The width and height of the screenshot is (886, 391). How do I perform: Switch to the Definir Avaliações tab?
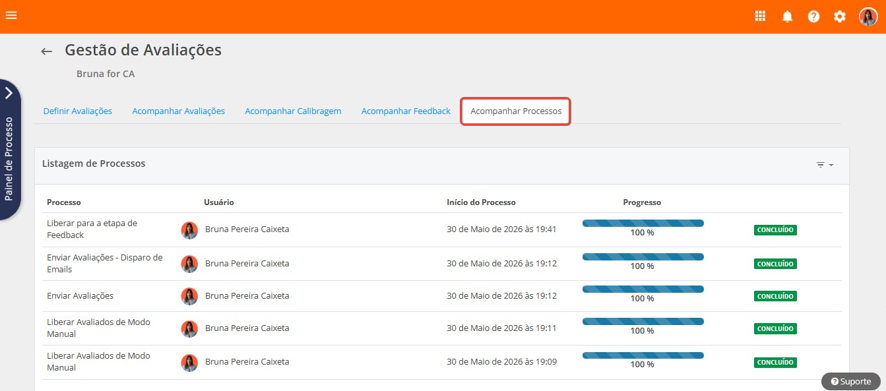(77, 111)
